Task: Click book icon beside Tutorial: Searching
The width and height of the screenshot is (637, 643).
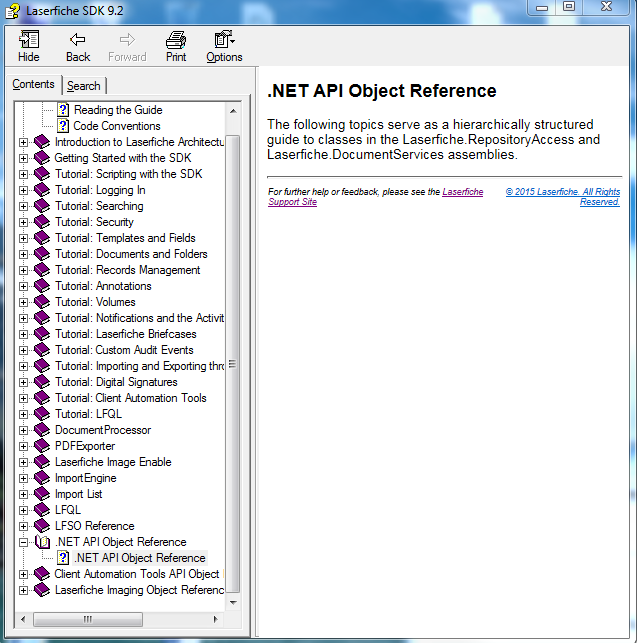Action: click(42, 205)
